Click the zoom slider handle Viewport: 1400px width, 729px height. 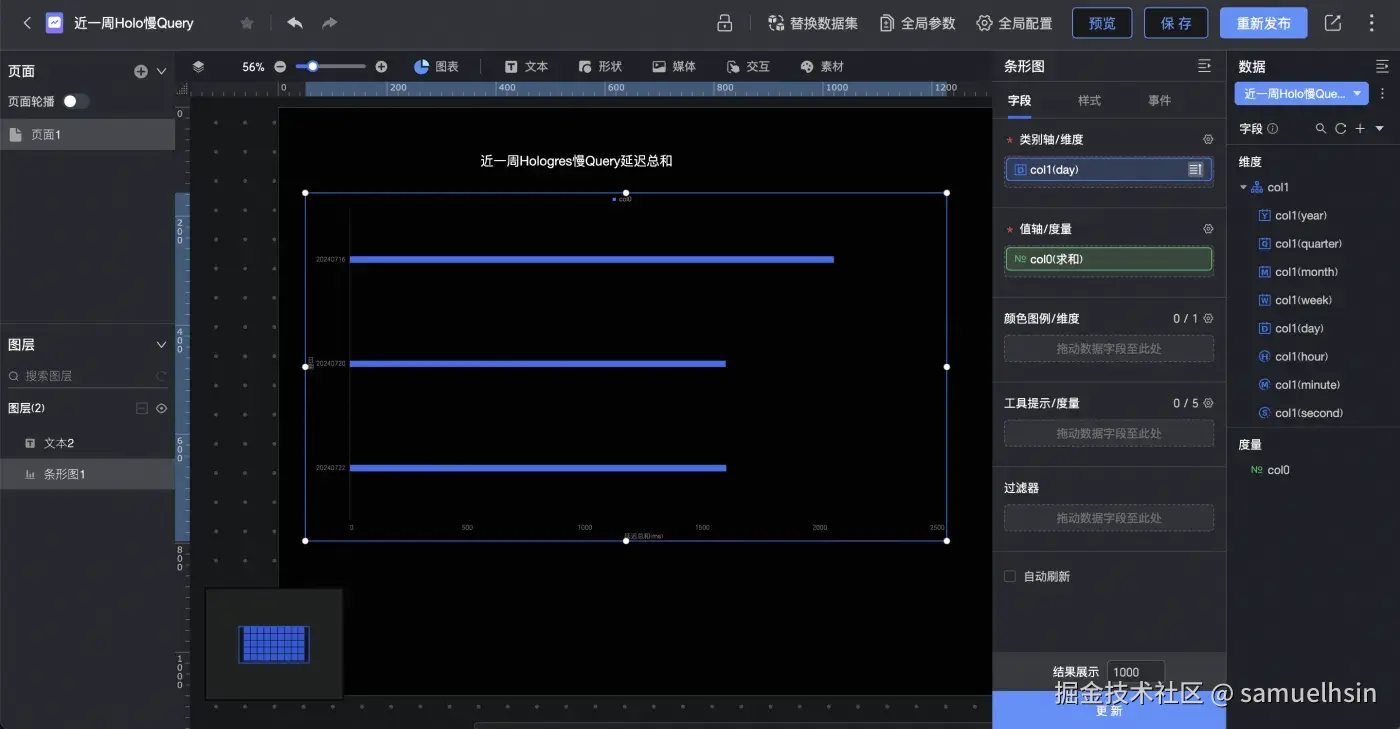point(313,66)
